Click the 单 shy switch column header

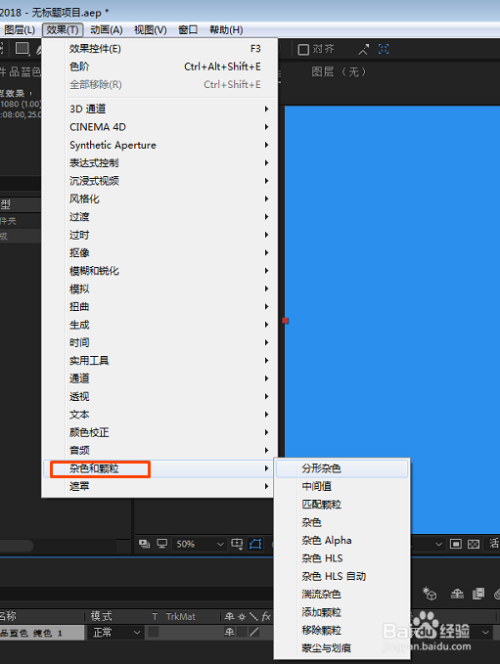(x=229, y=617)
